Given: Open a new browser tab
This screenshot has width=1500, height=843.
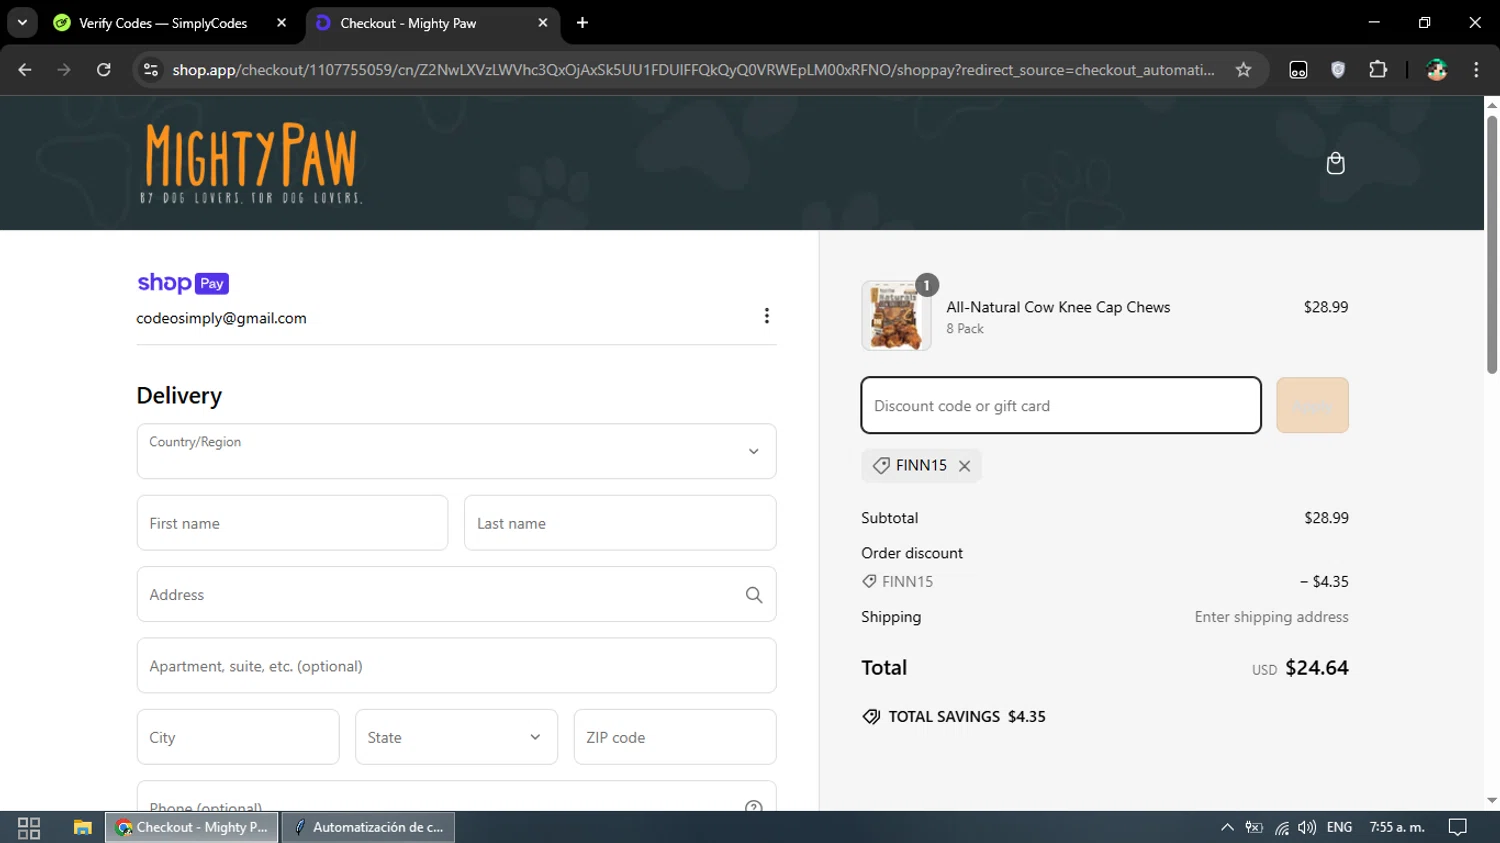Looking at the screenshot, I should (x=582, y=23).
